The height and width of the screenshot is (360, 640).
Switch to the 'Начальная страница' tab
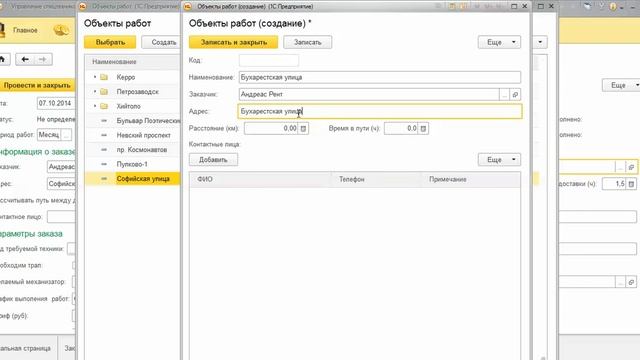[26, 348]
